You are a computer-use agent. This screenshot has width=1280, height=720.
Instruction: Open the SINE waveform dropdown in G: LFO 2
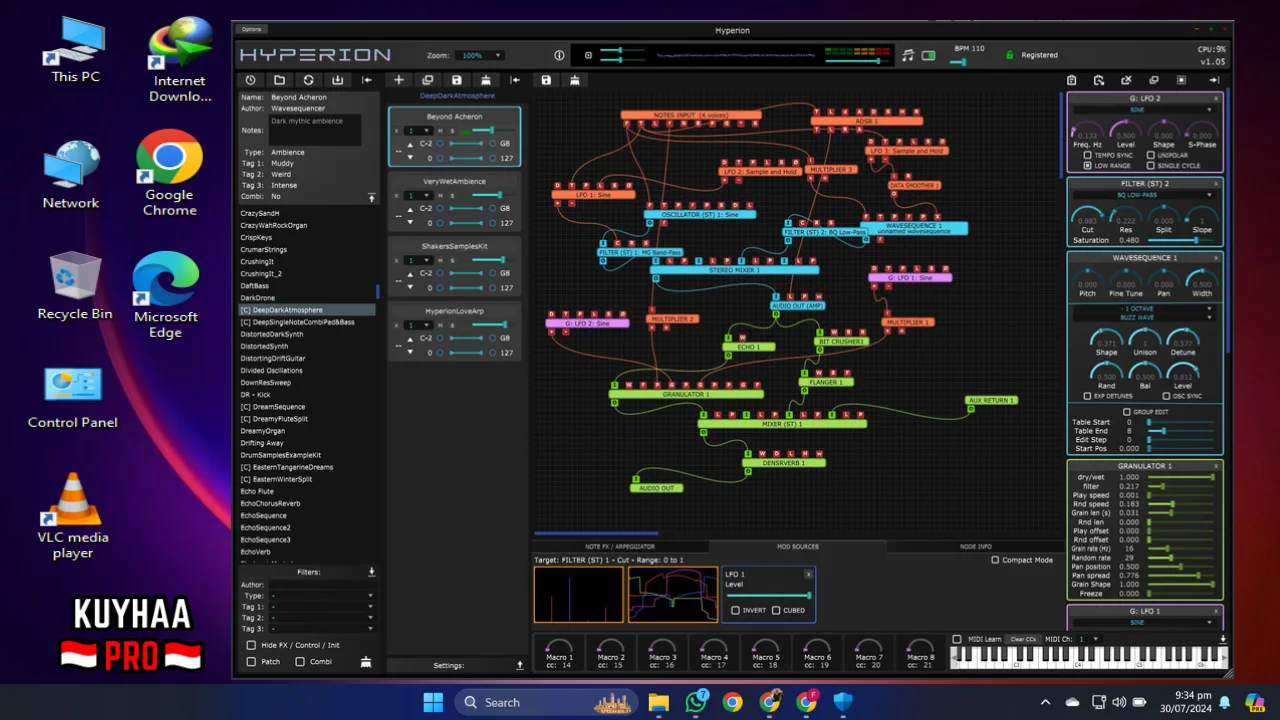click(x=1144, y=110)
